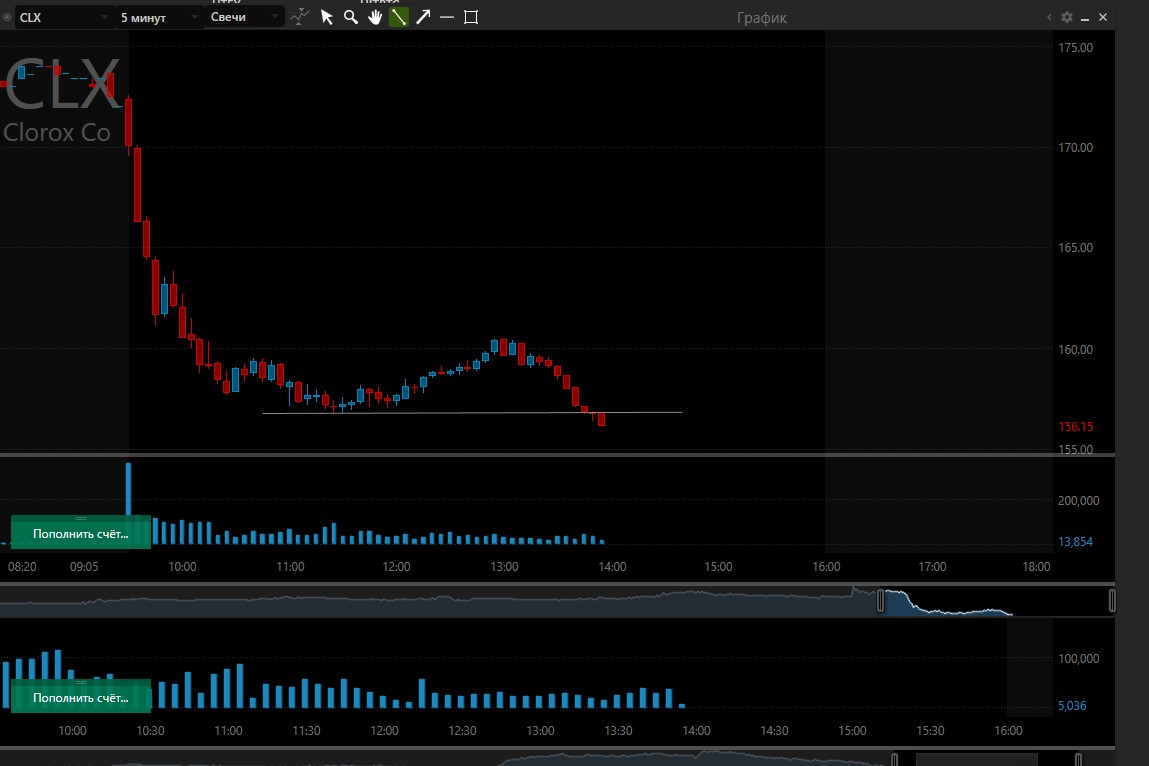Select the pointer cursor tool

327,17
